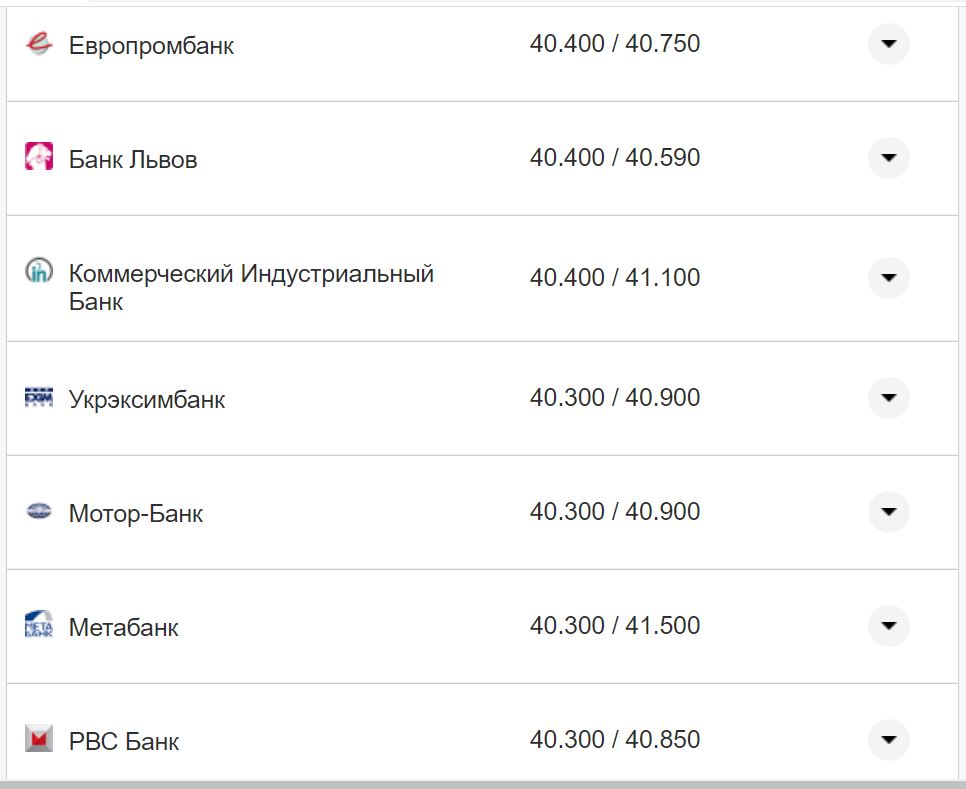Click the Метабанк logo icon
This screenshot has width=966, height=789.
pos(38,626)
